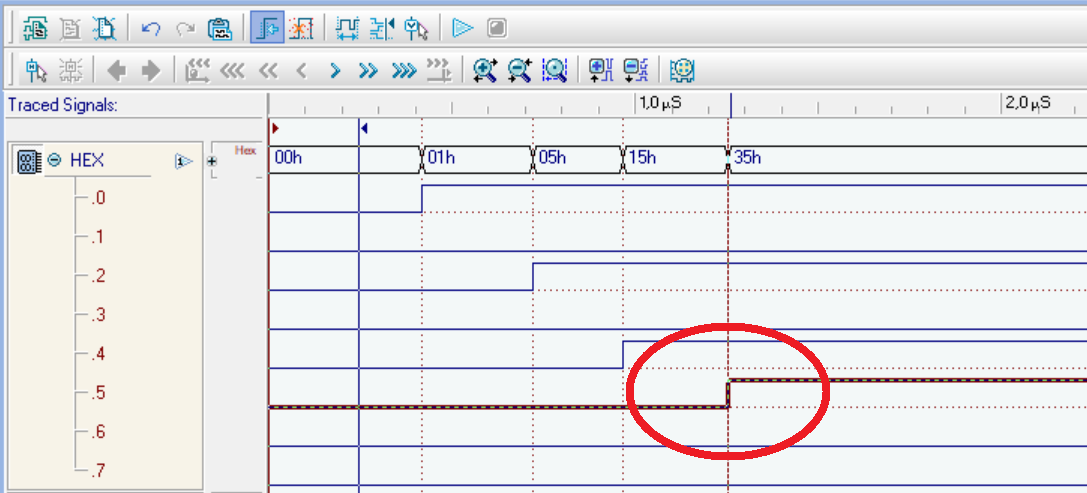
Task: Click the crossed-lines document page toolbar icon
Action: pos(104,28)
